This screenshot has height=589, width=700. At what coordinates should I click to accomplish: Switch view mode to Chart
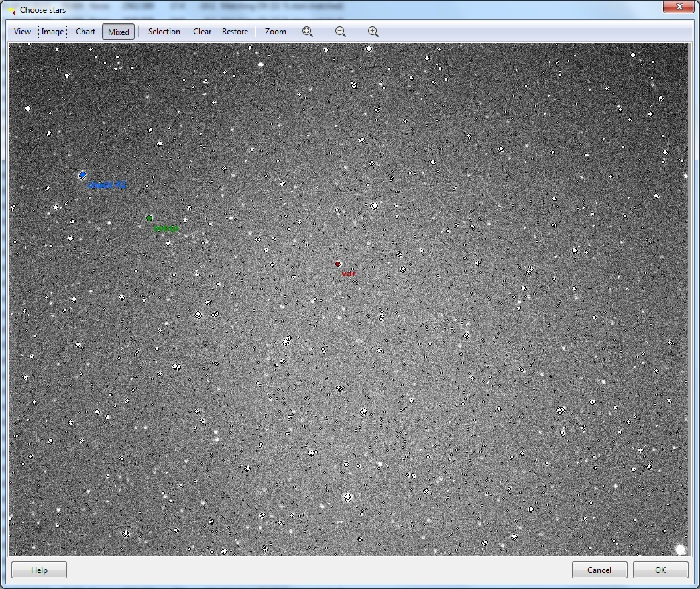pyautogui.click(x=85, y=31)
